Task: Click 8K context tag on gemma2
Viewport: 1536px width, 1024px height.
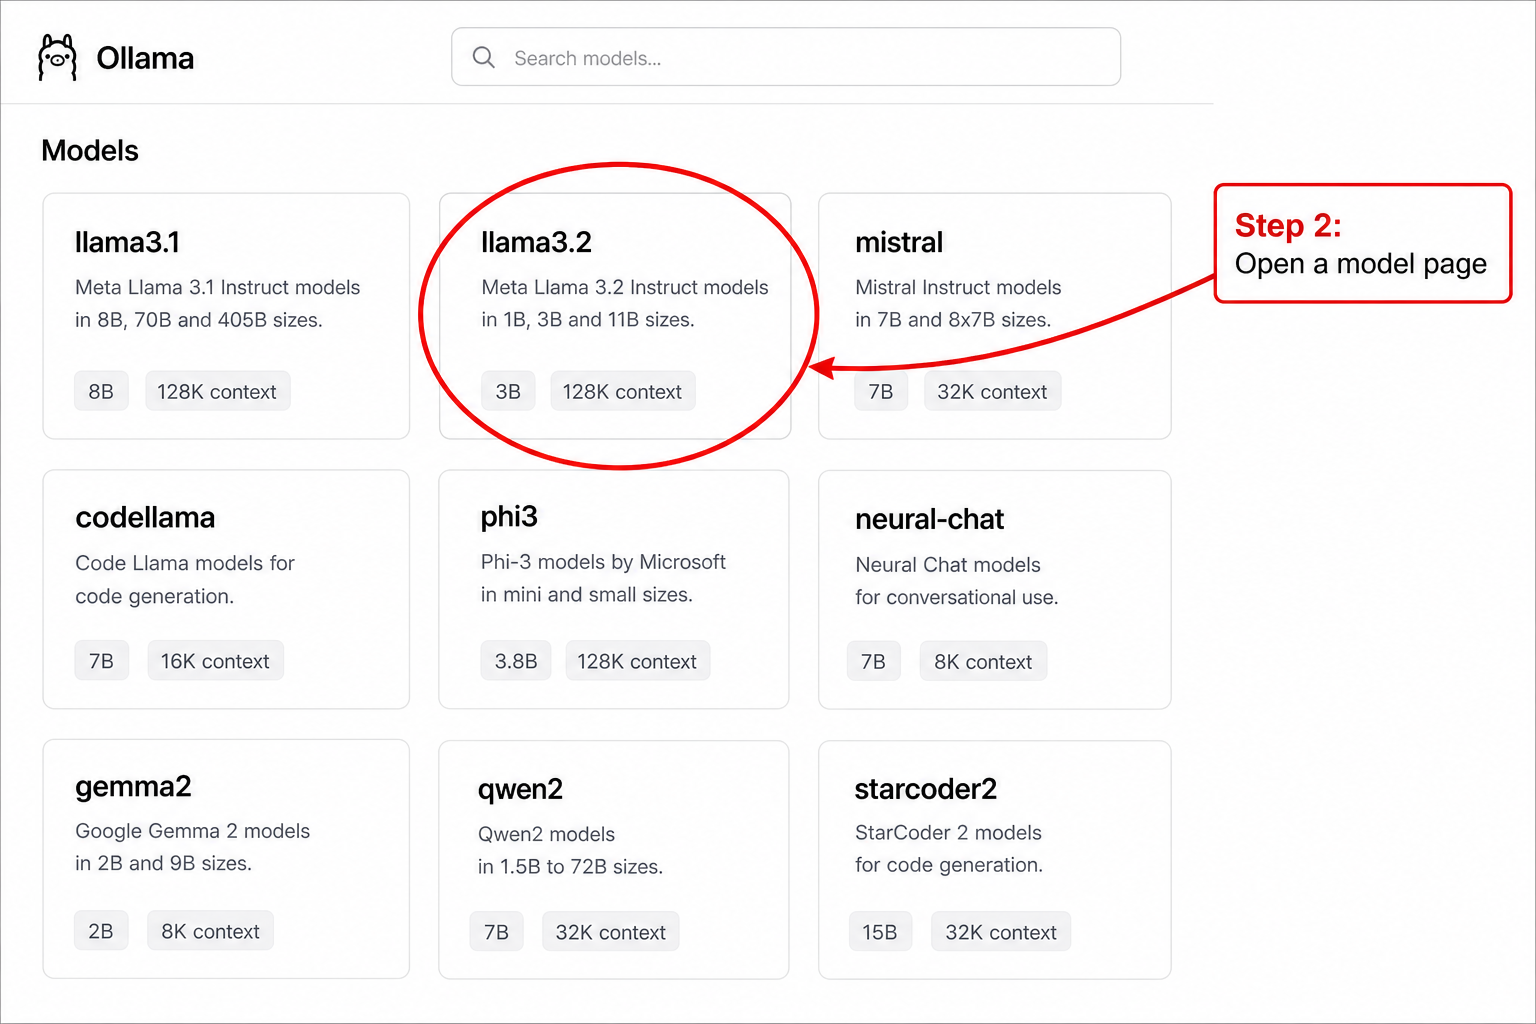Action: coord(210,931)
